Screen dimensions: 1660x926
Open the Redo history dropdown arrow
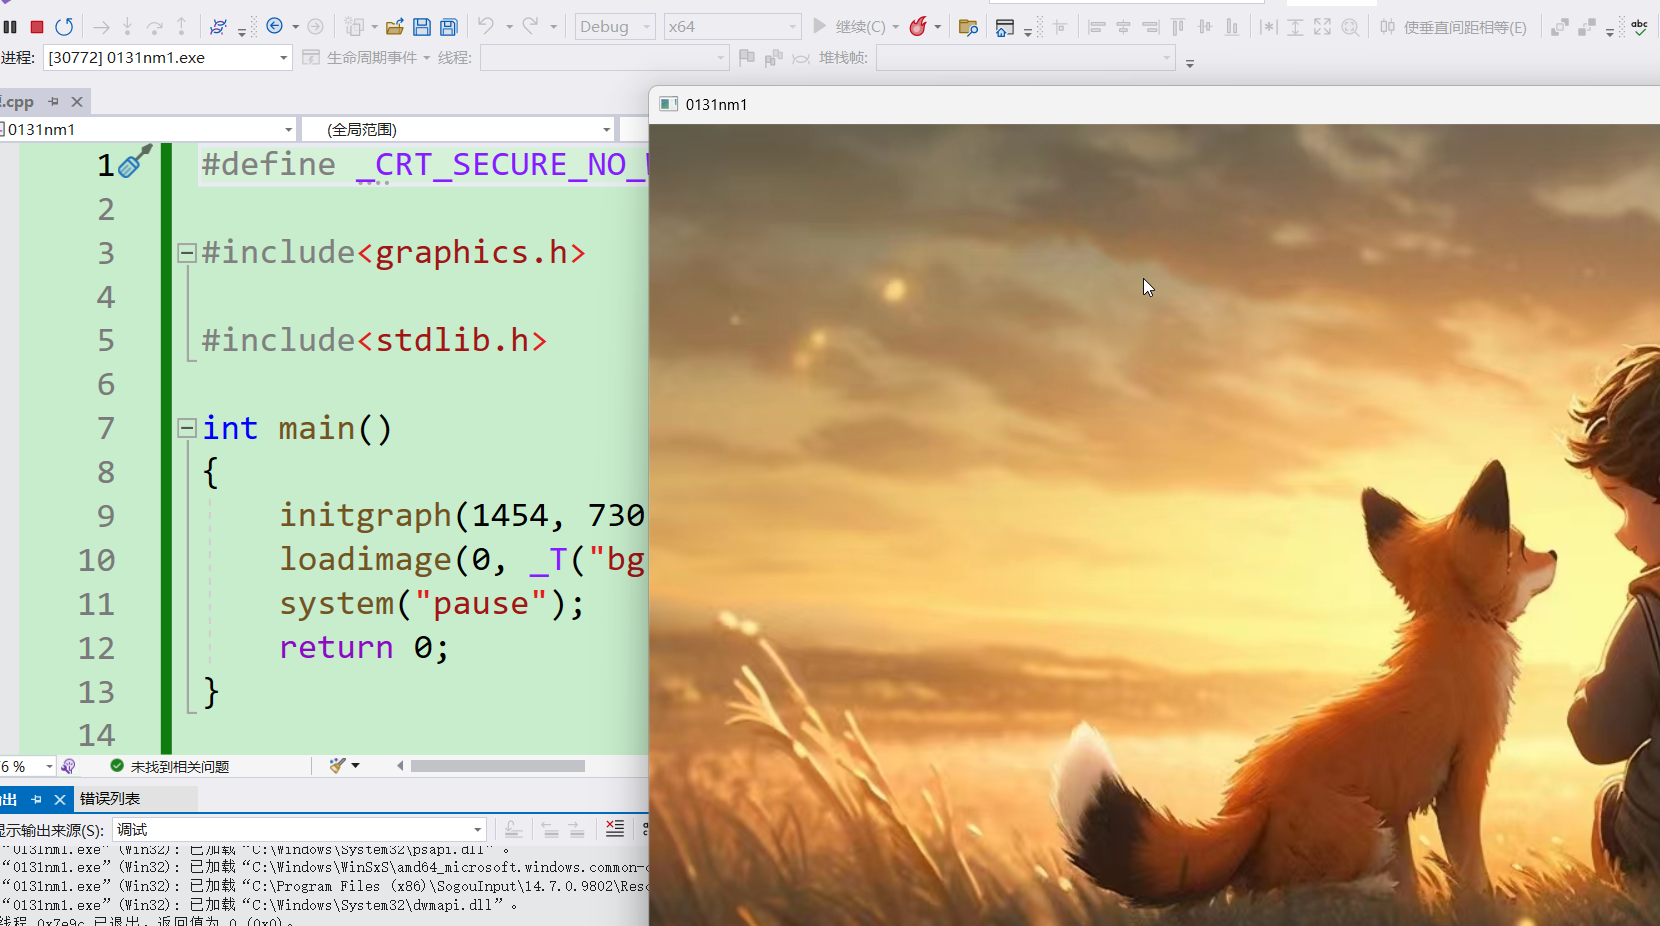[x=554, y=27]
